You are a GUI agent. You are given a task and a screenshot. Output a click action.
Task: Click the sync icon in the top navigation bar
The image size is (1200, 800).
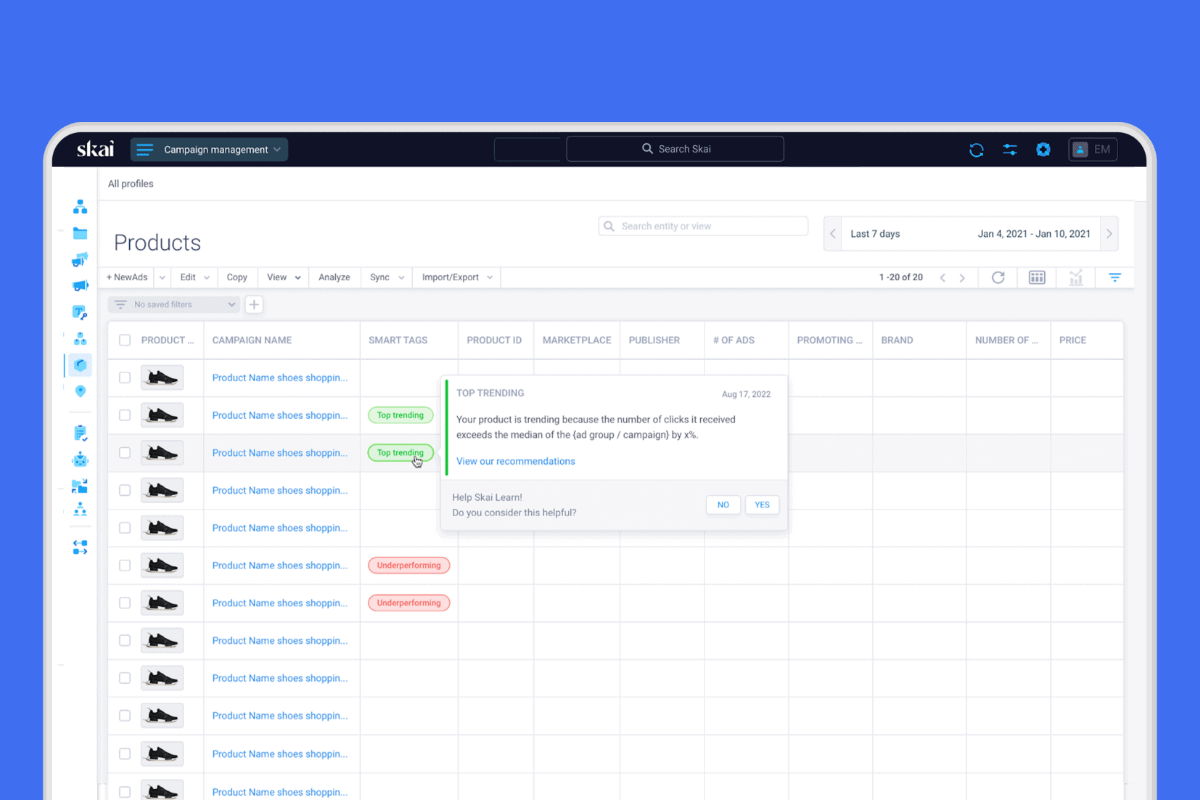pos(976,149)
